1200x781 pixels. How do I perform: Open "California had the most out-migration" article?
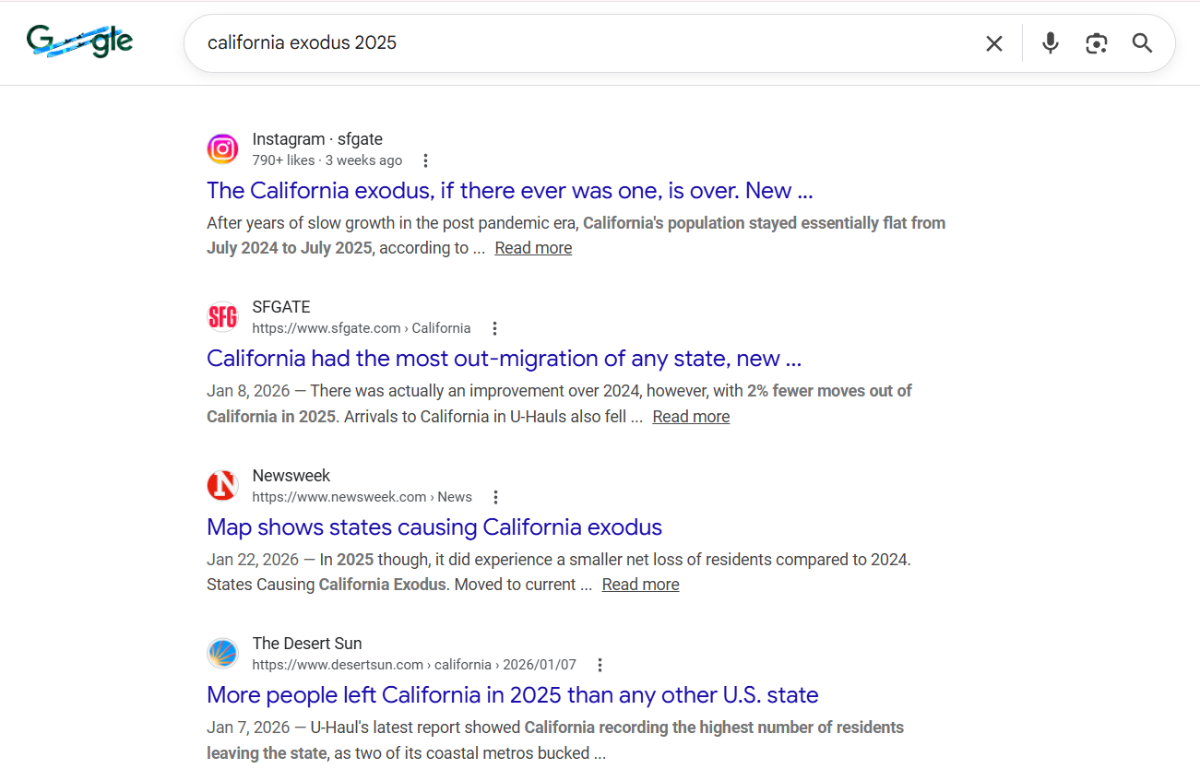[x=503, y=359]
